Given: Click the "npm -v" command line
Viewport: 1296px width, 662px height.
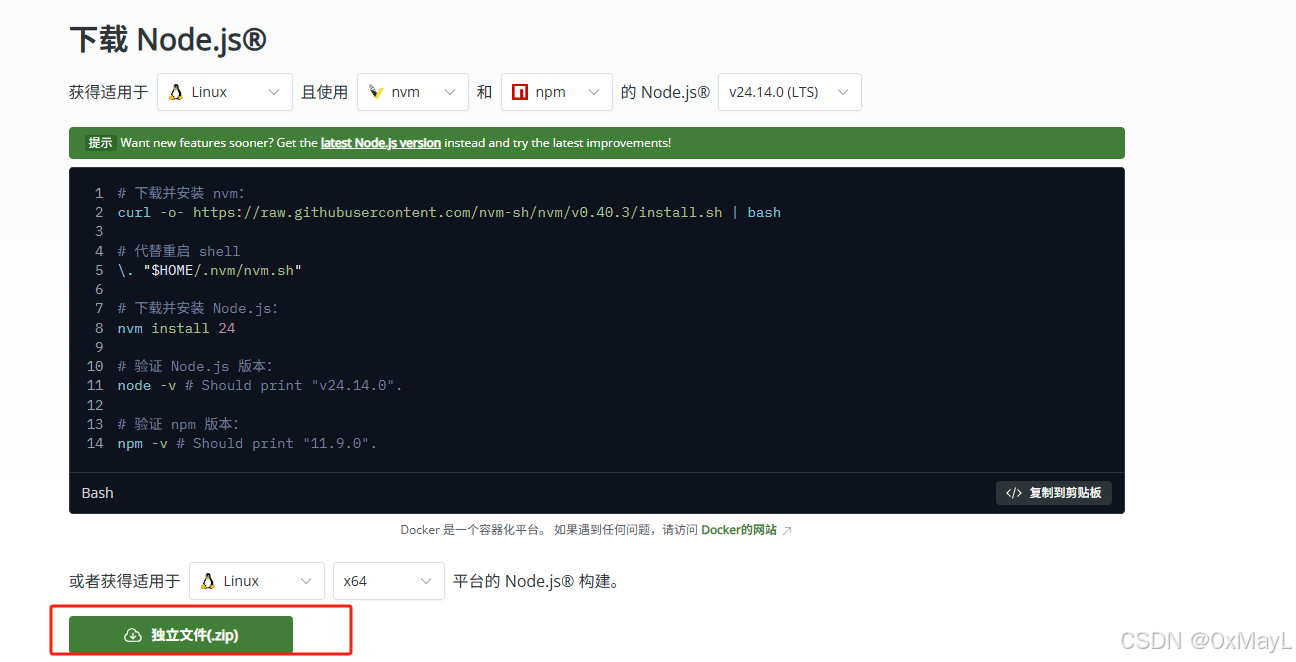Looking at the screenshot, I should 247,443.
